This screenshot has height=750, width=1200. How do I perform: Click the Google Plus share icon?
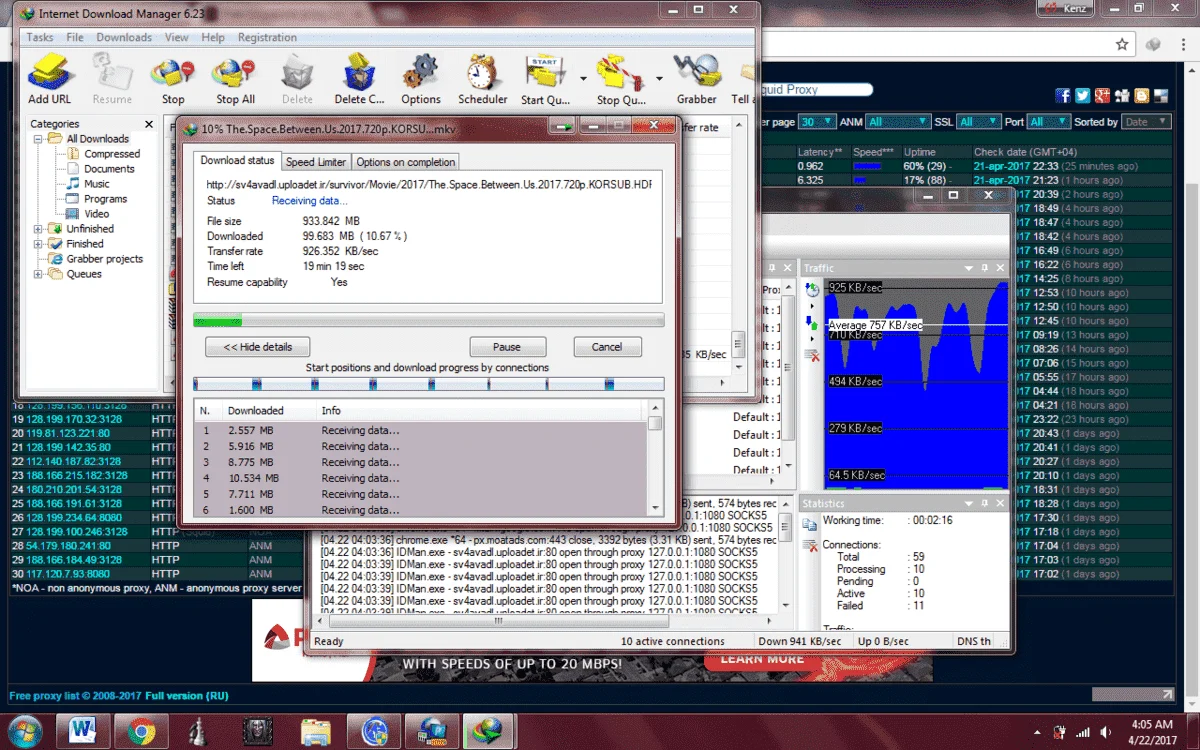coord(1102,95)
